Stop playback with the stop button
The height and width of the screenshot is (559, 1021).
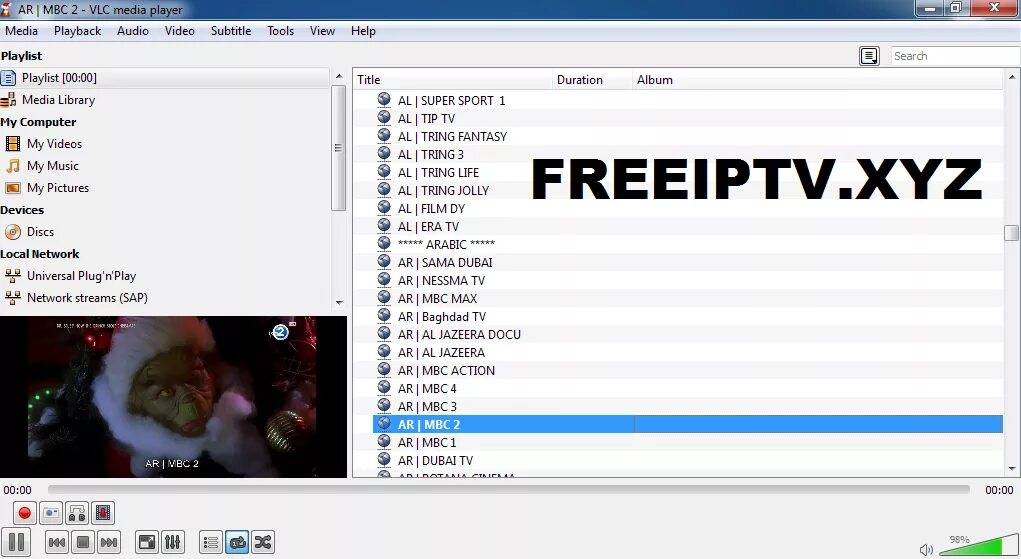(x=83, y=542)
